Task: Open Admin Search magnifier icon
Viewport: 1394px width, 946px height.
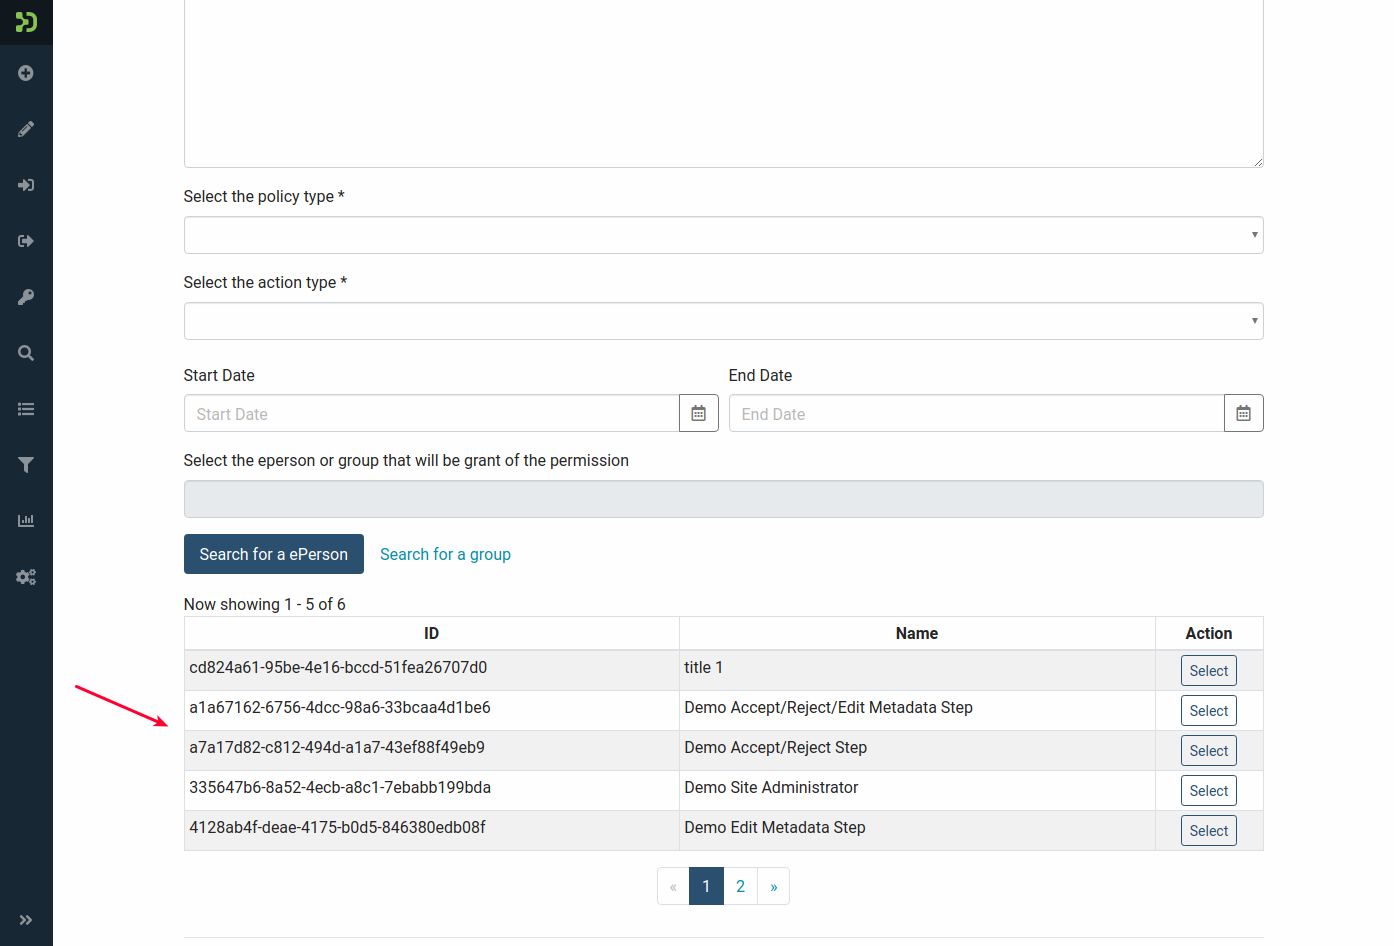Action: (x=26, y=353)
